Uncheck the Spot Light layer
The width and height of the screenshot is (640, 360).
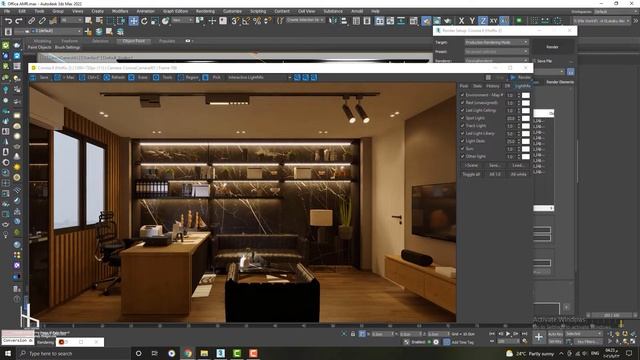(x=462, y=118)
